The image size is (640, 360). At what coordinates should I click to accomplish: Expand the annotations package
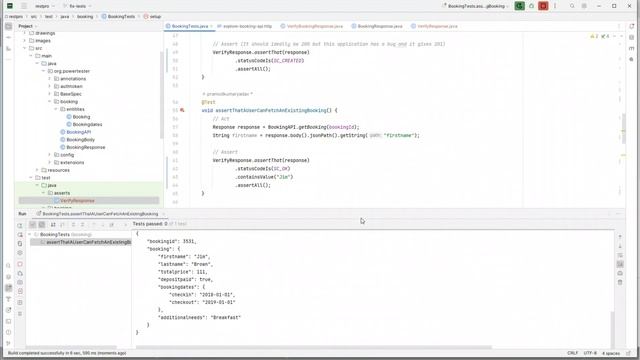(50, 79)
